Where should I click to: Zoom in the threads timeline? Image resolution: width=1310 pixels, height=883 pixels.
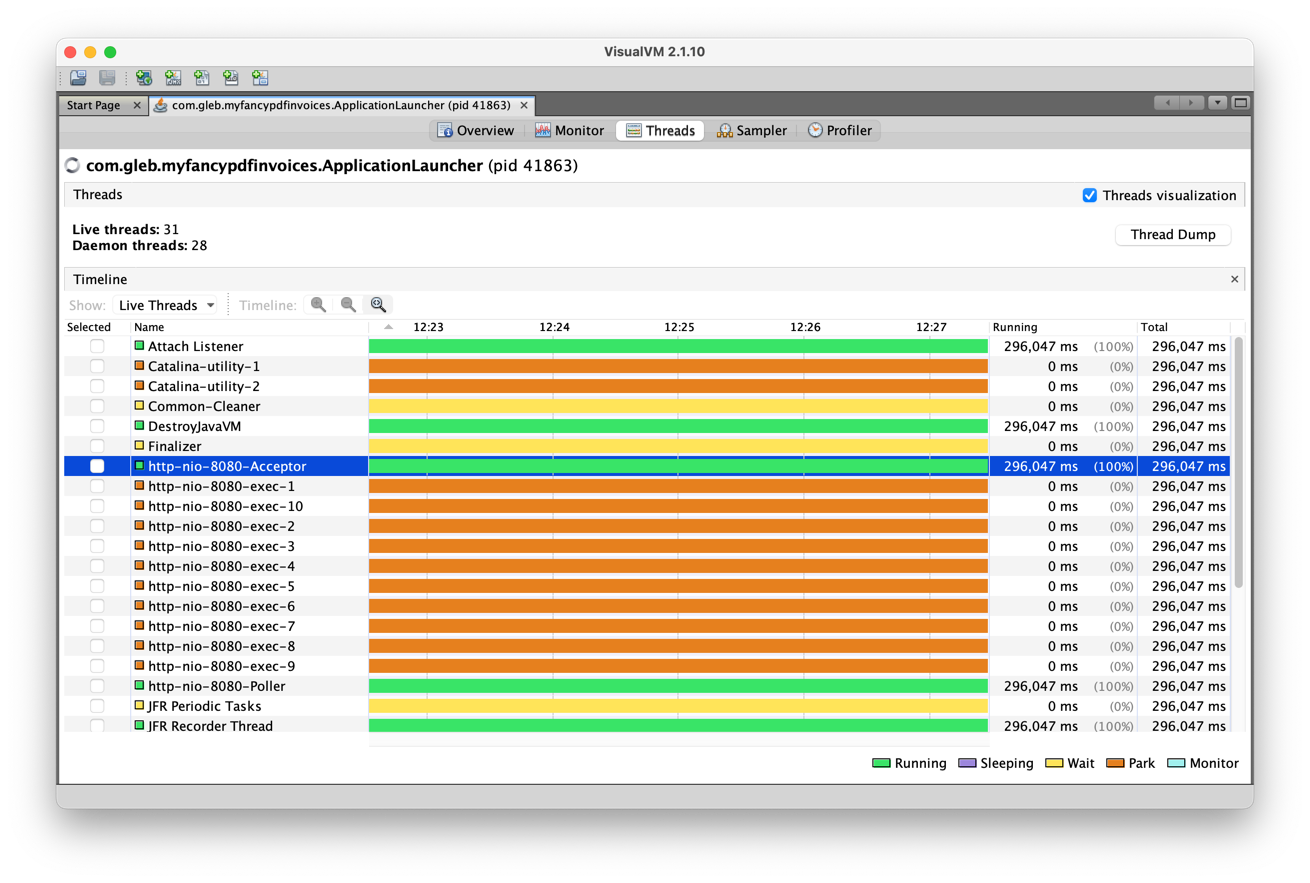318,305
